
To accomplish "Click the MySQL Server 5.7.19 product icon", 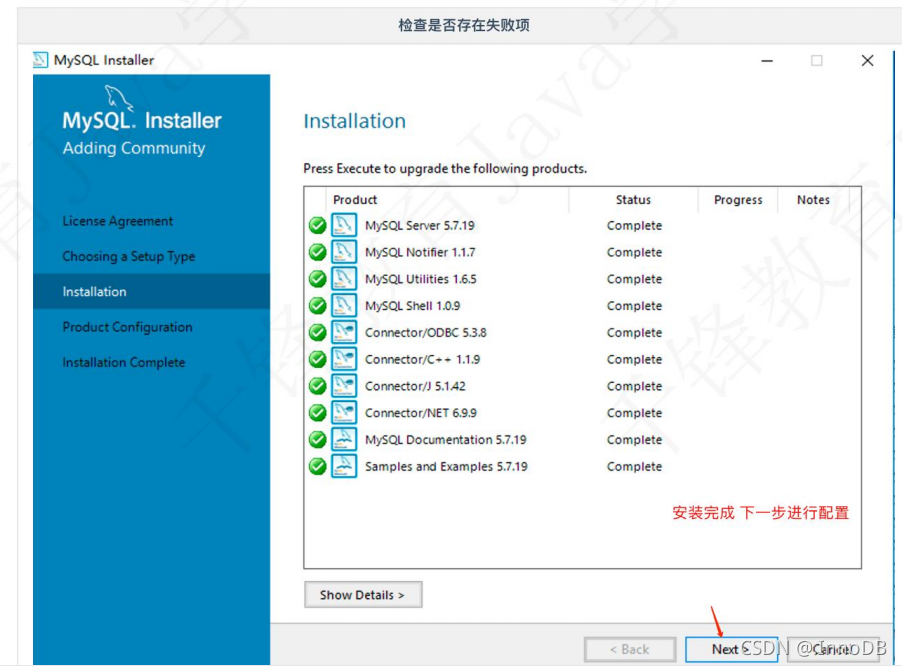I will (344, 225).
